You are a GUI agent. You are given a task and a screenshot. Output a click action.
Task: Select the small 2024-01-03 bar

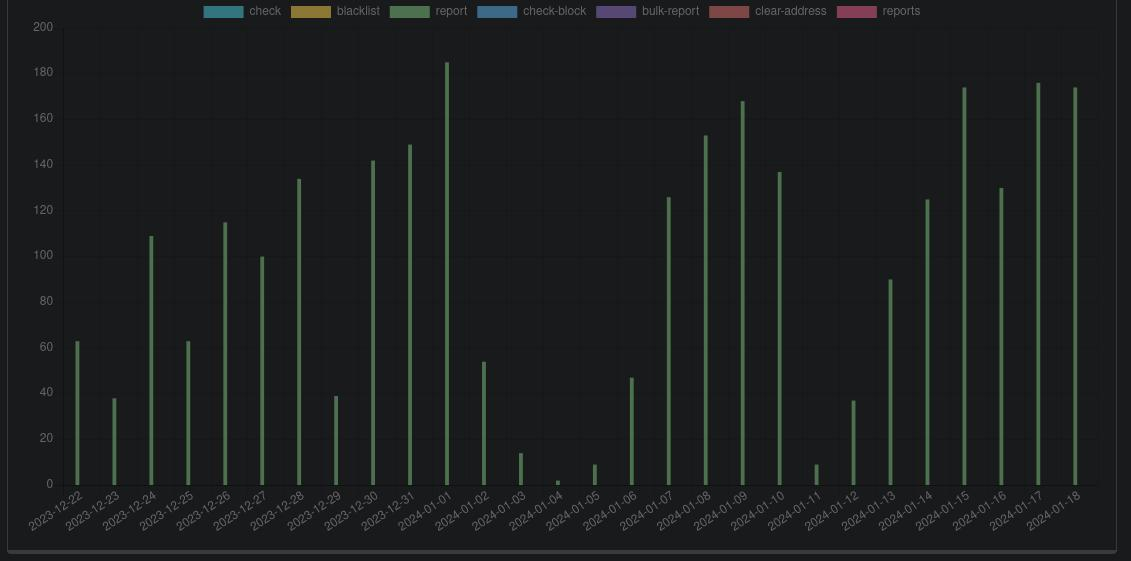pyautogui.click(x=521, y=469)
